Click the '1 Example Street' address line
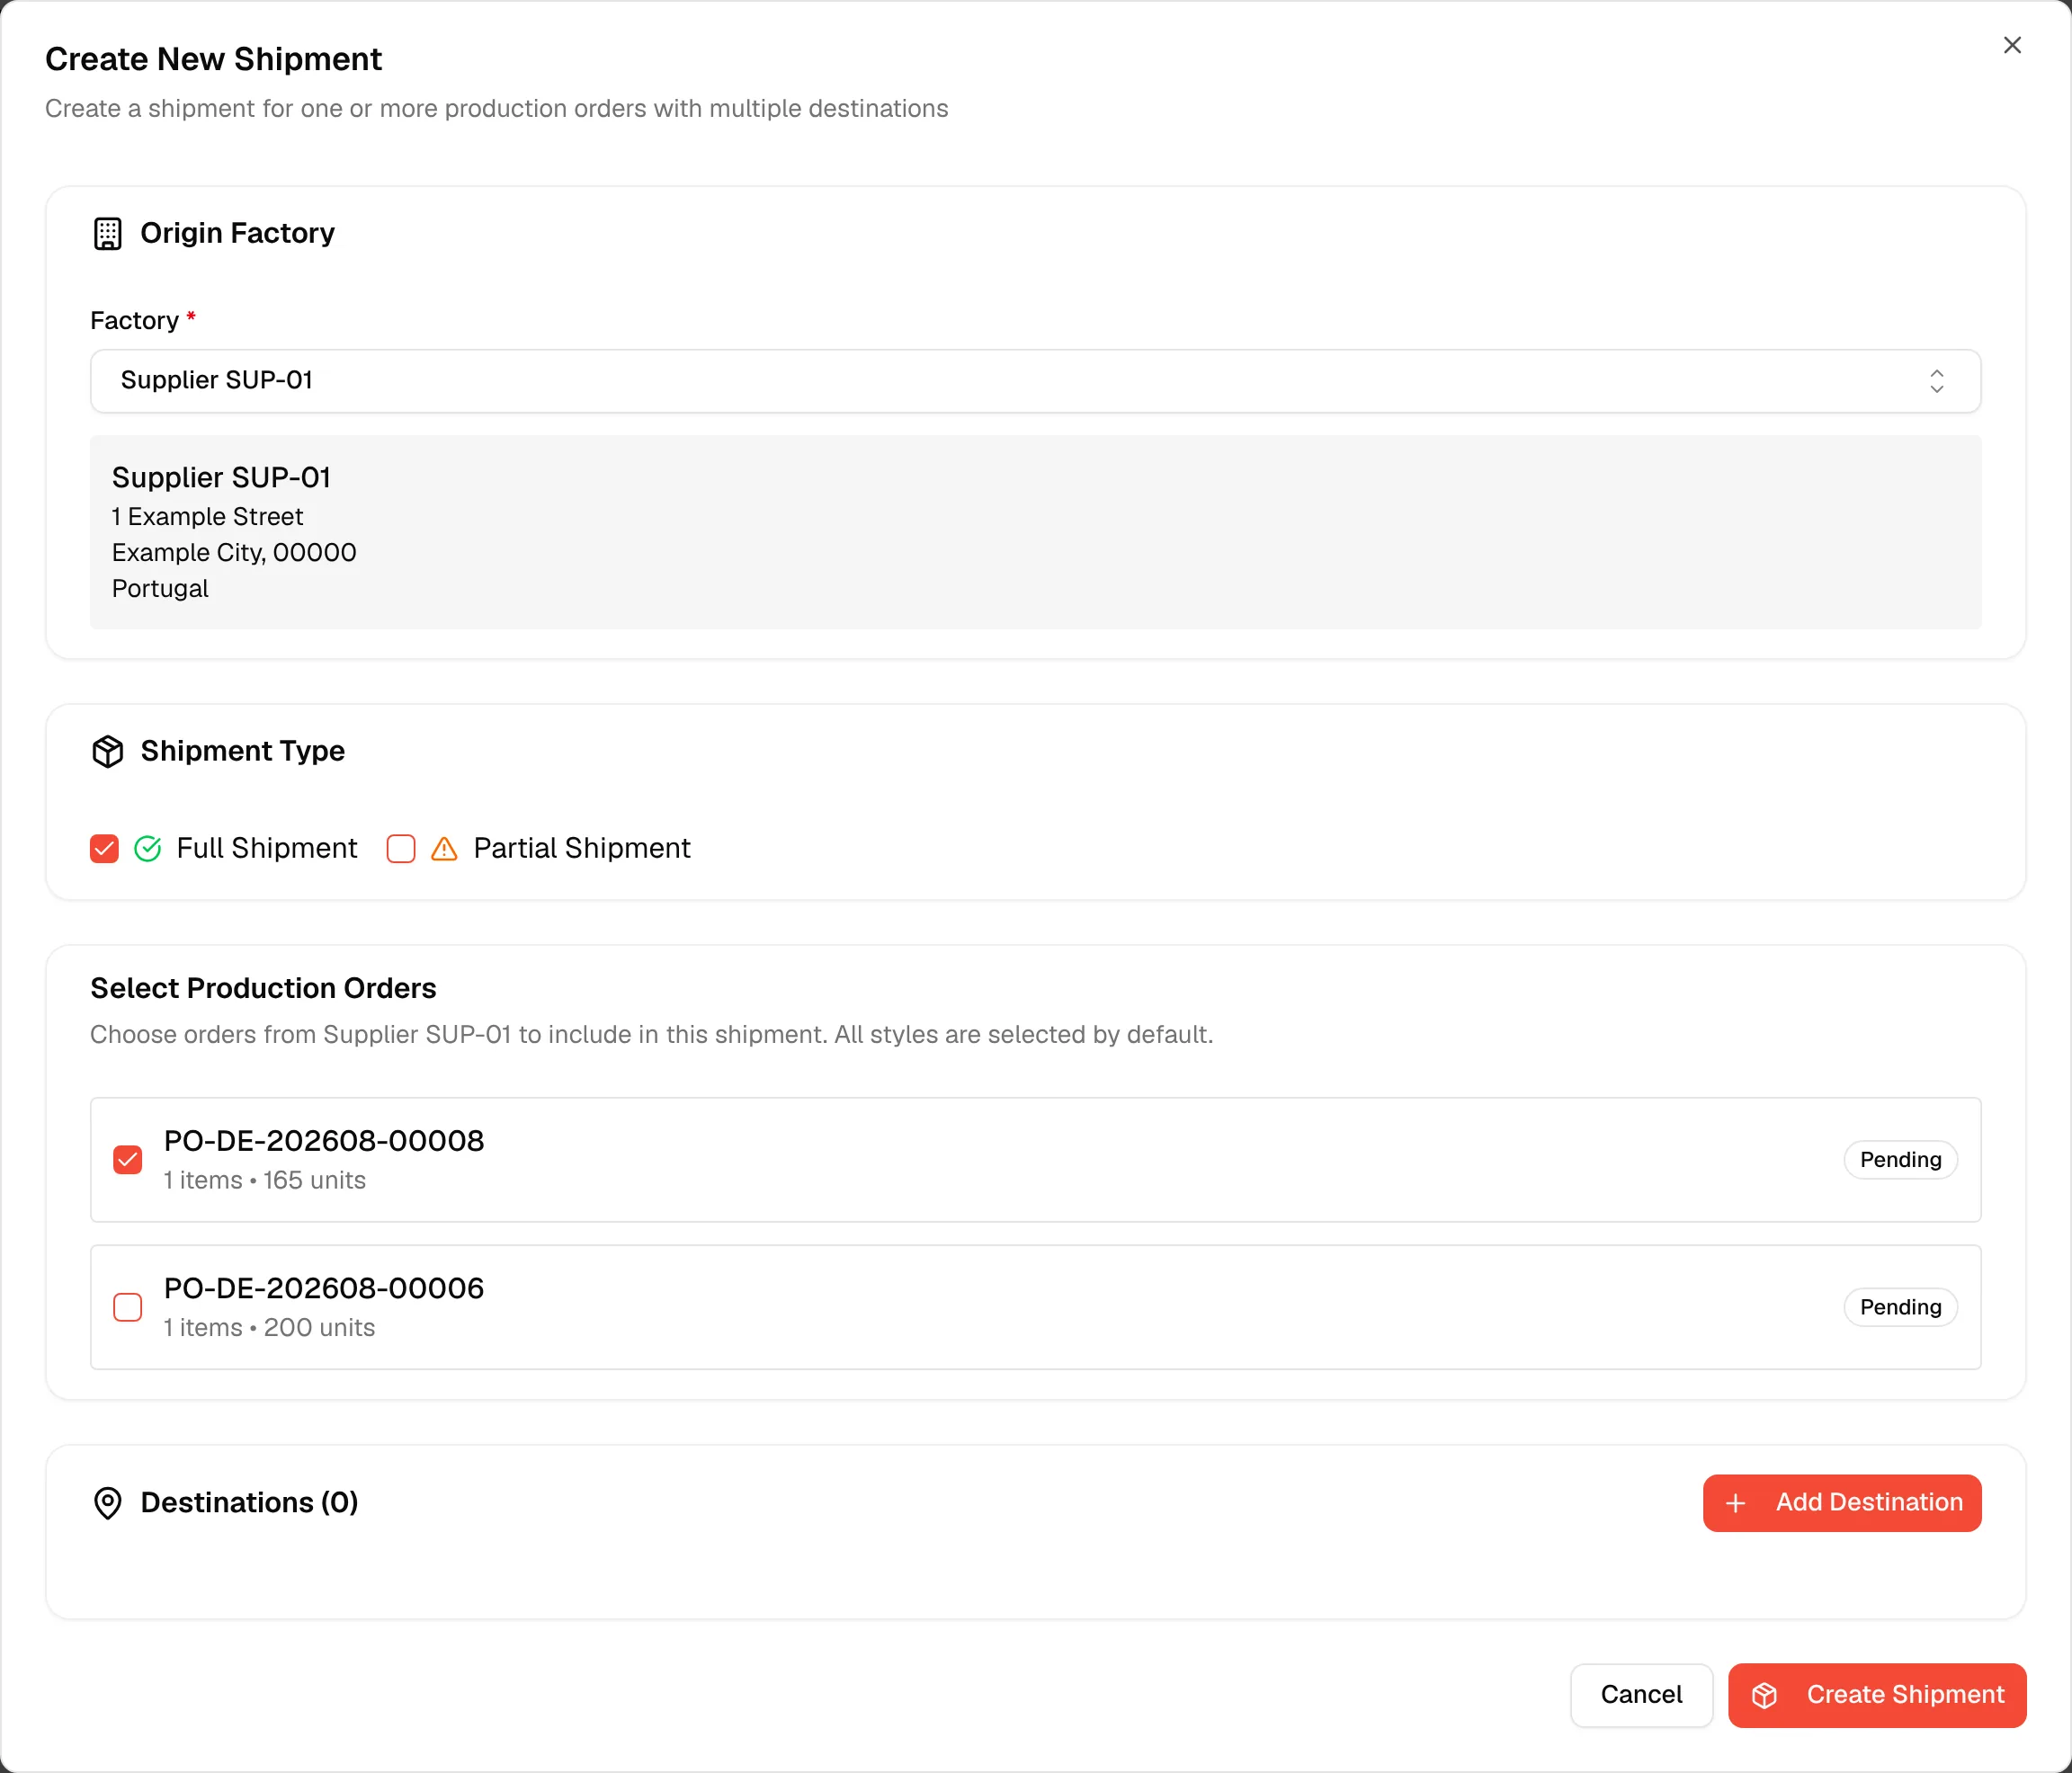The image size is (2072, 1773). (207, 517)
